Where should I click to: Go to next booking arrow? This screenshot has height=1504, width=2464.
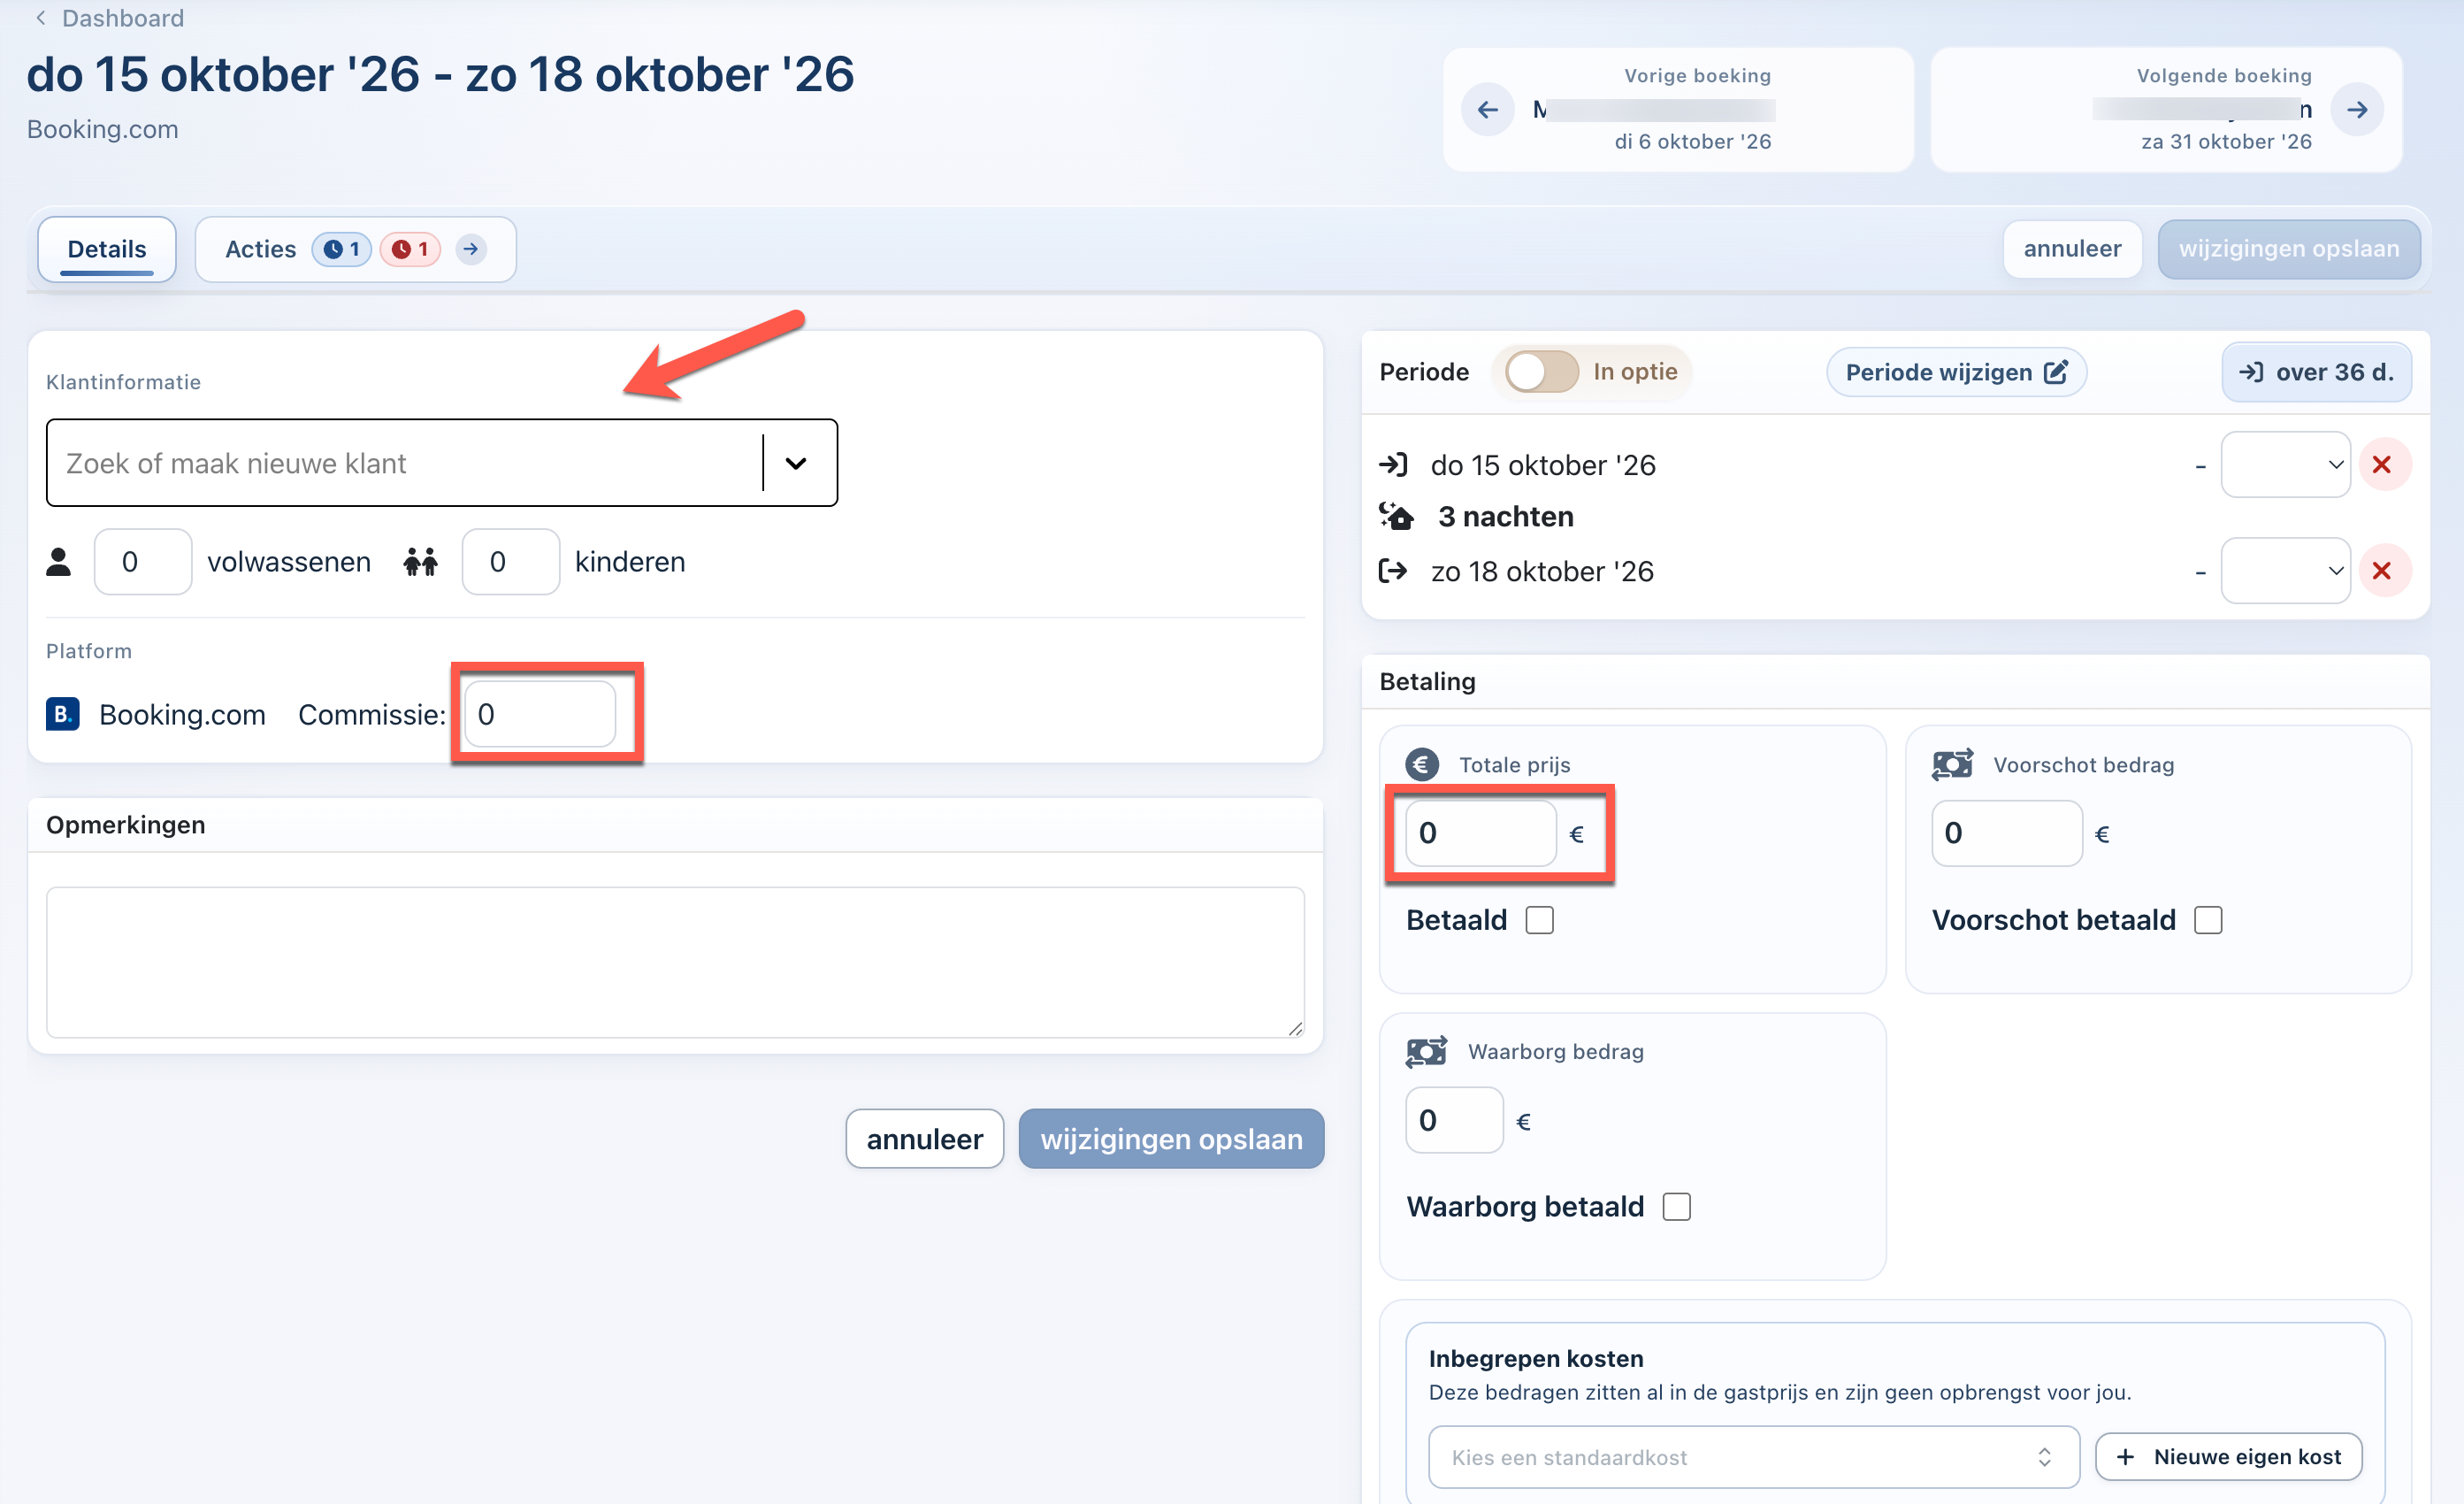(x=2357, y=109)
